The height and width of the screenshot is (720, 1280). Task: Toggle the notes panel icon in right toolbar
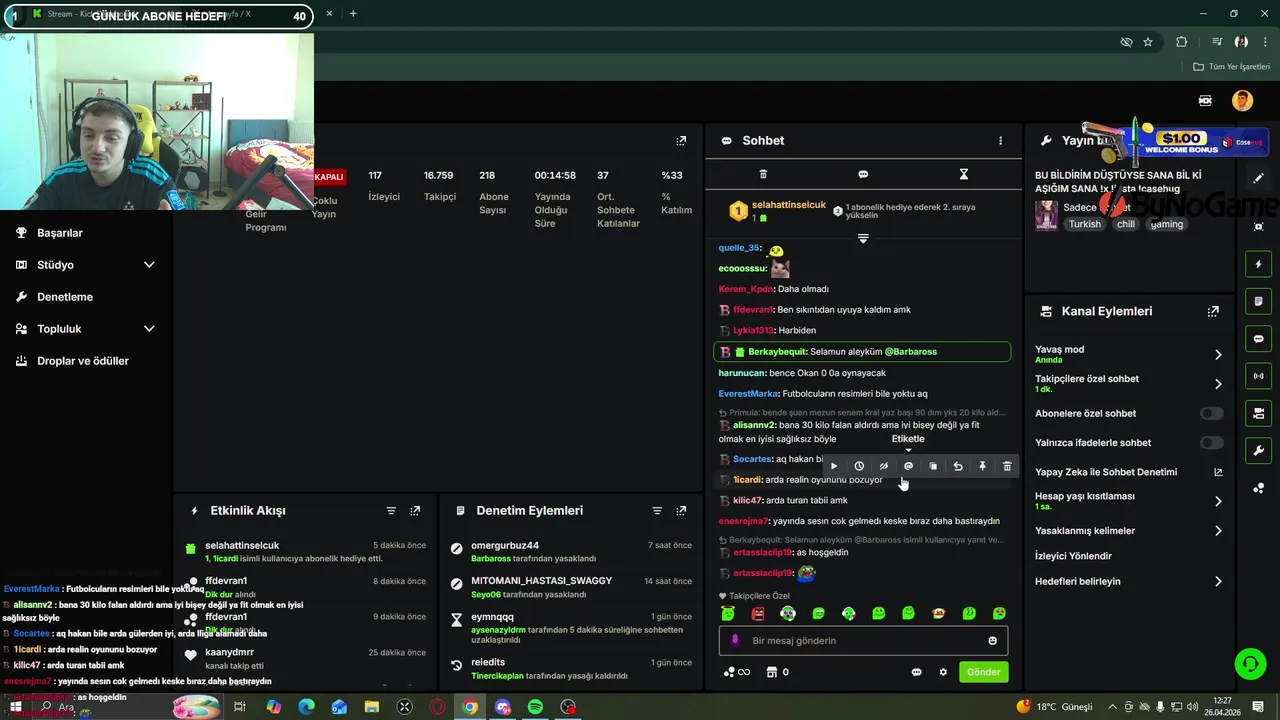pos(1259,302)
